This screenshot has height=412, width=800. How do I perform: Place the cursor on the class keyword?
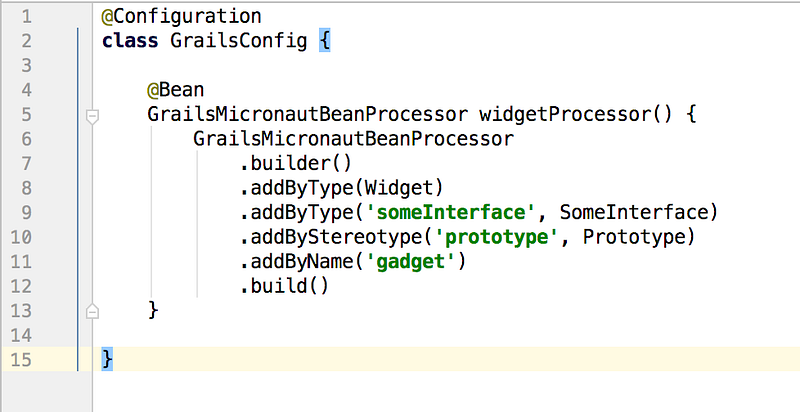(x=130, y=41)
